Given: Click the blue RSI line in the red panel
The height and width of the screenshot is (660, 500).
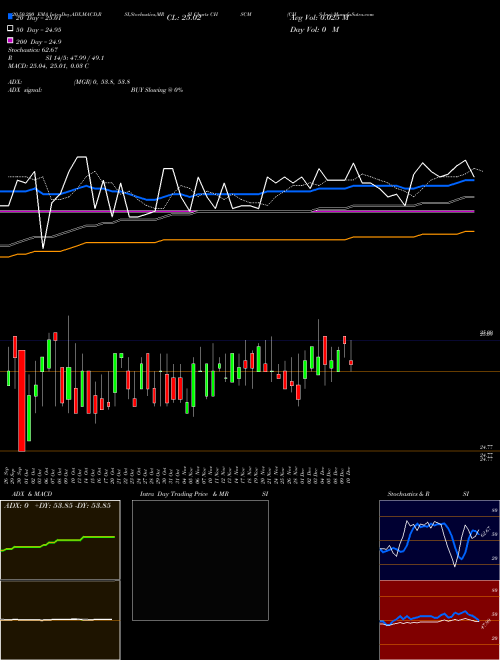Looking at the screenshot, I should [429, 617].
